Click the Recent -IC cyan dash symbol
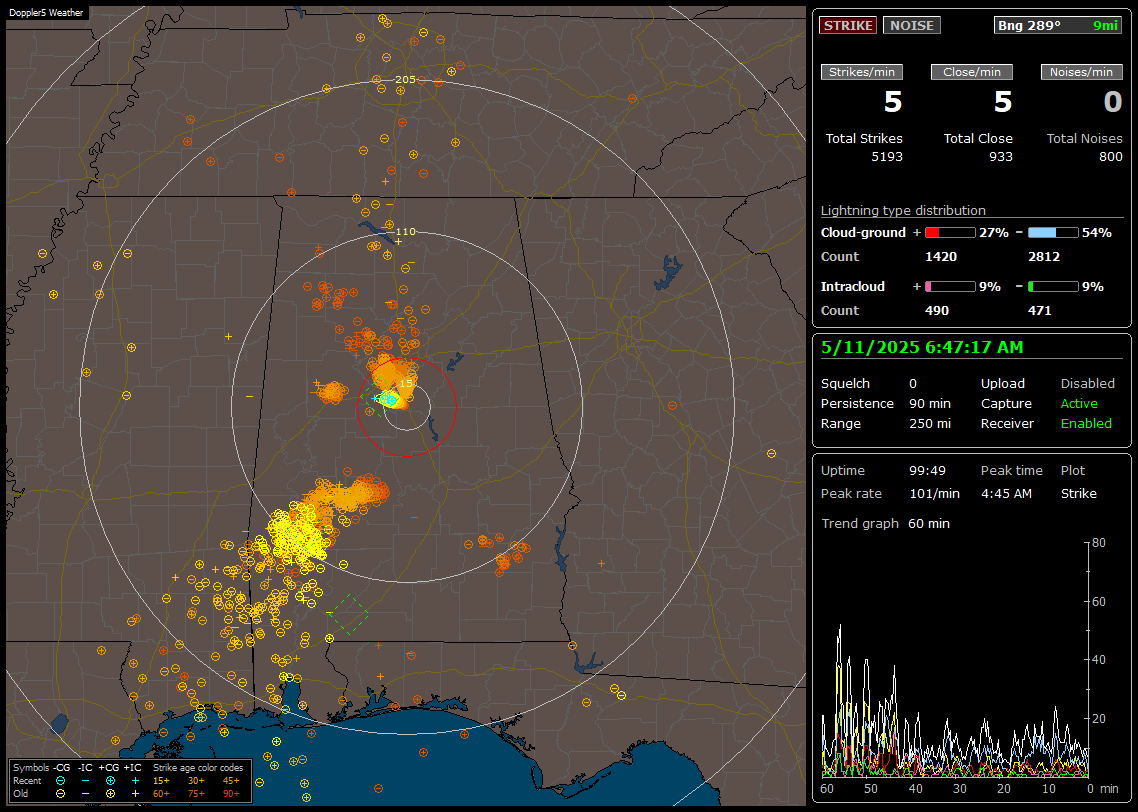The image size is (1138, 812). [x=86, y=781]
